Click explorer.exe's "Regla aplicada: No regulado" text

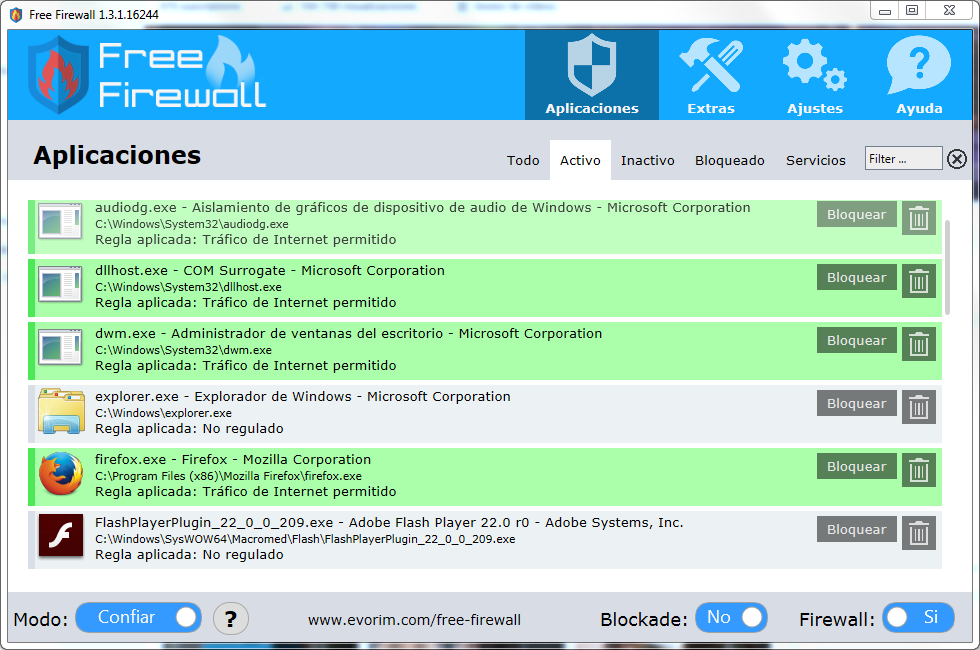189,429
